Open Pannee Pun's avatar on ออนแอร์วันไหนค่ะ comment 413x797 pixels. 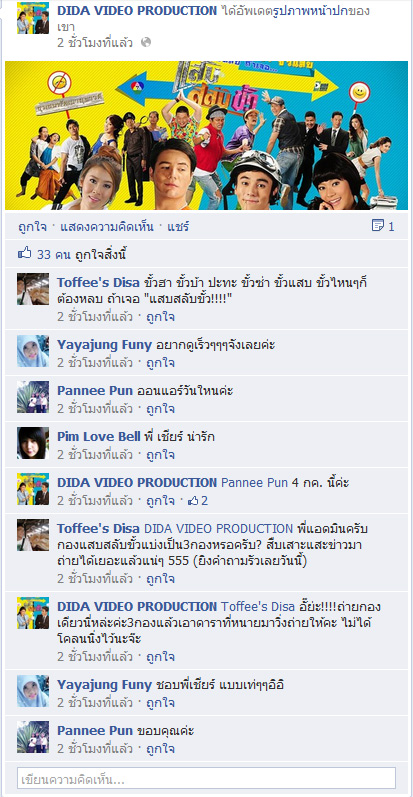click(33, 396)
